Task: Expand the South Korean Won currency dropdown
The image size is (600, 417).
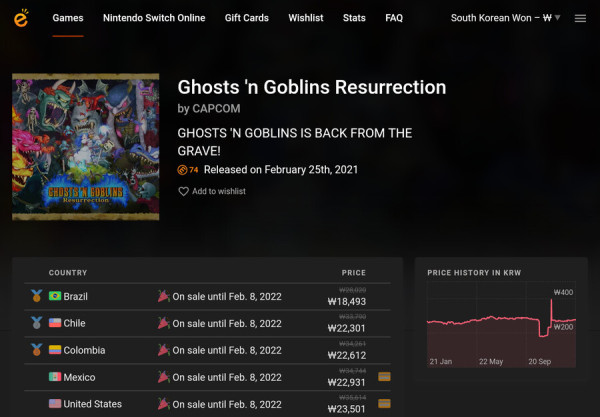Action: [505, 18]
